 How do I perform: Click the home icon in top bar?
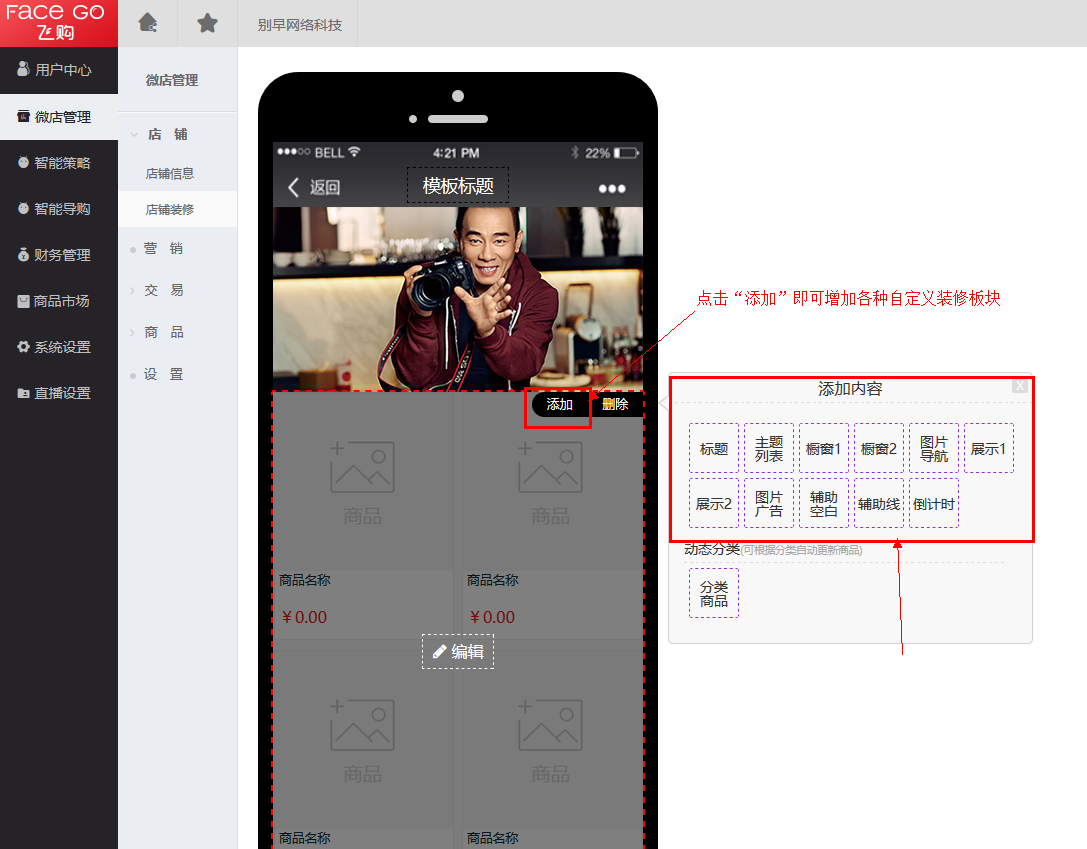click(148, 23)
